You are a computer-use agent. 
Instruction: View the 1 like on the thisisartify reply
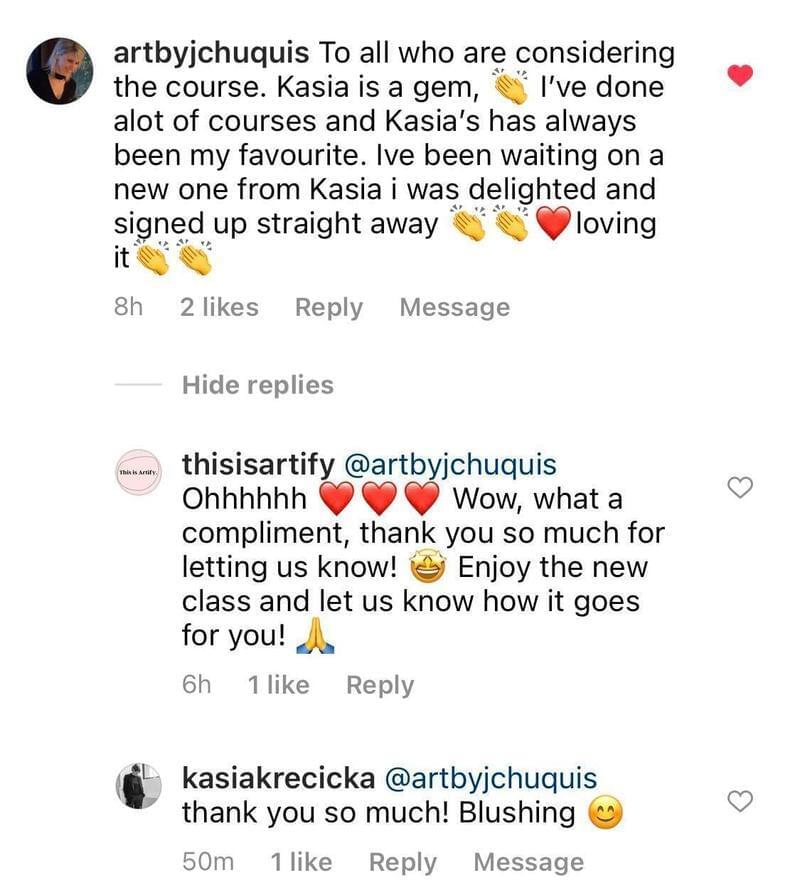[x=278, y=685]
